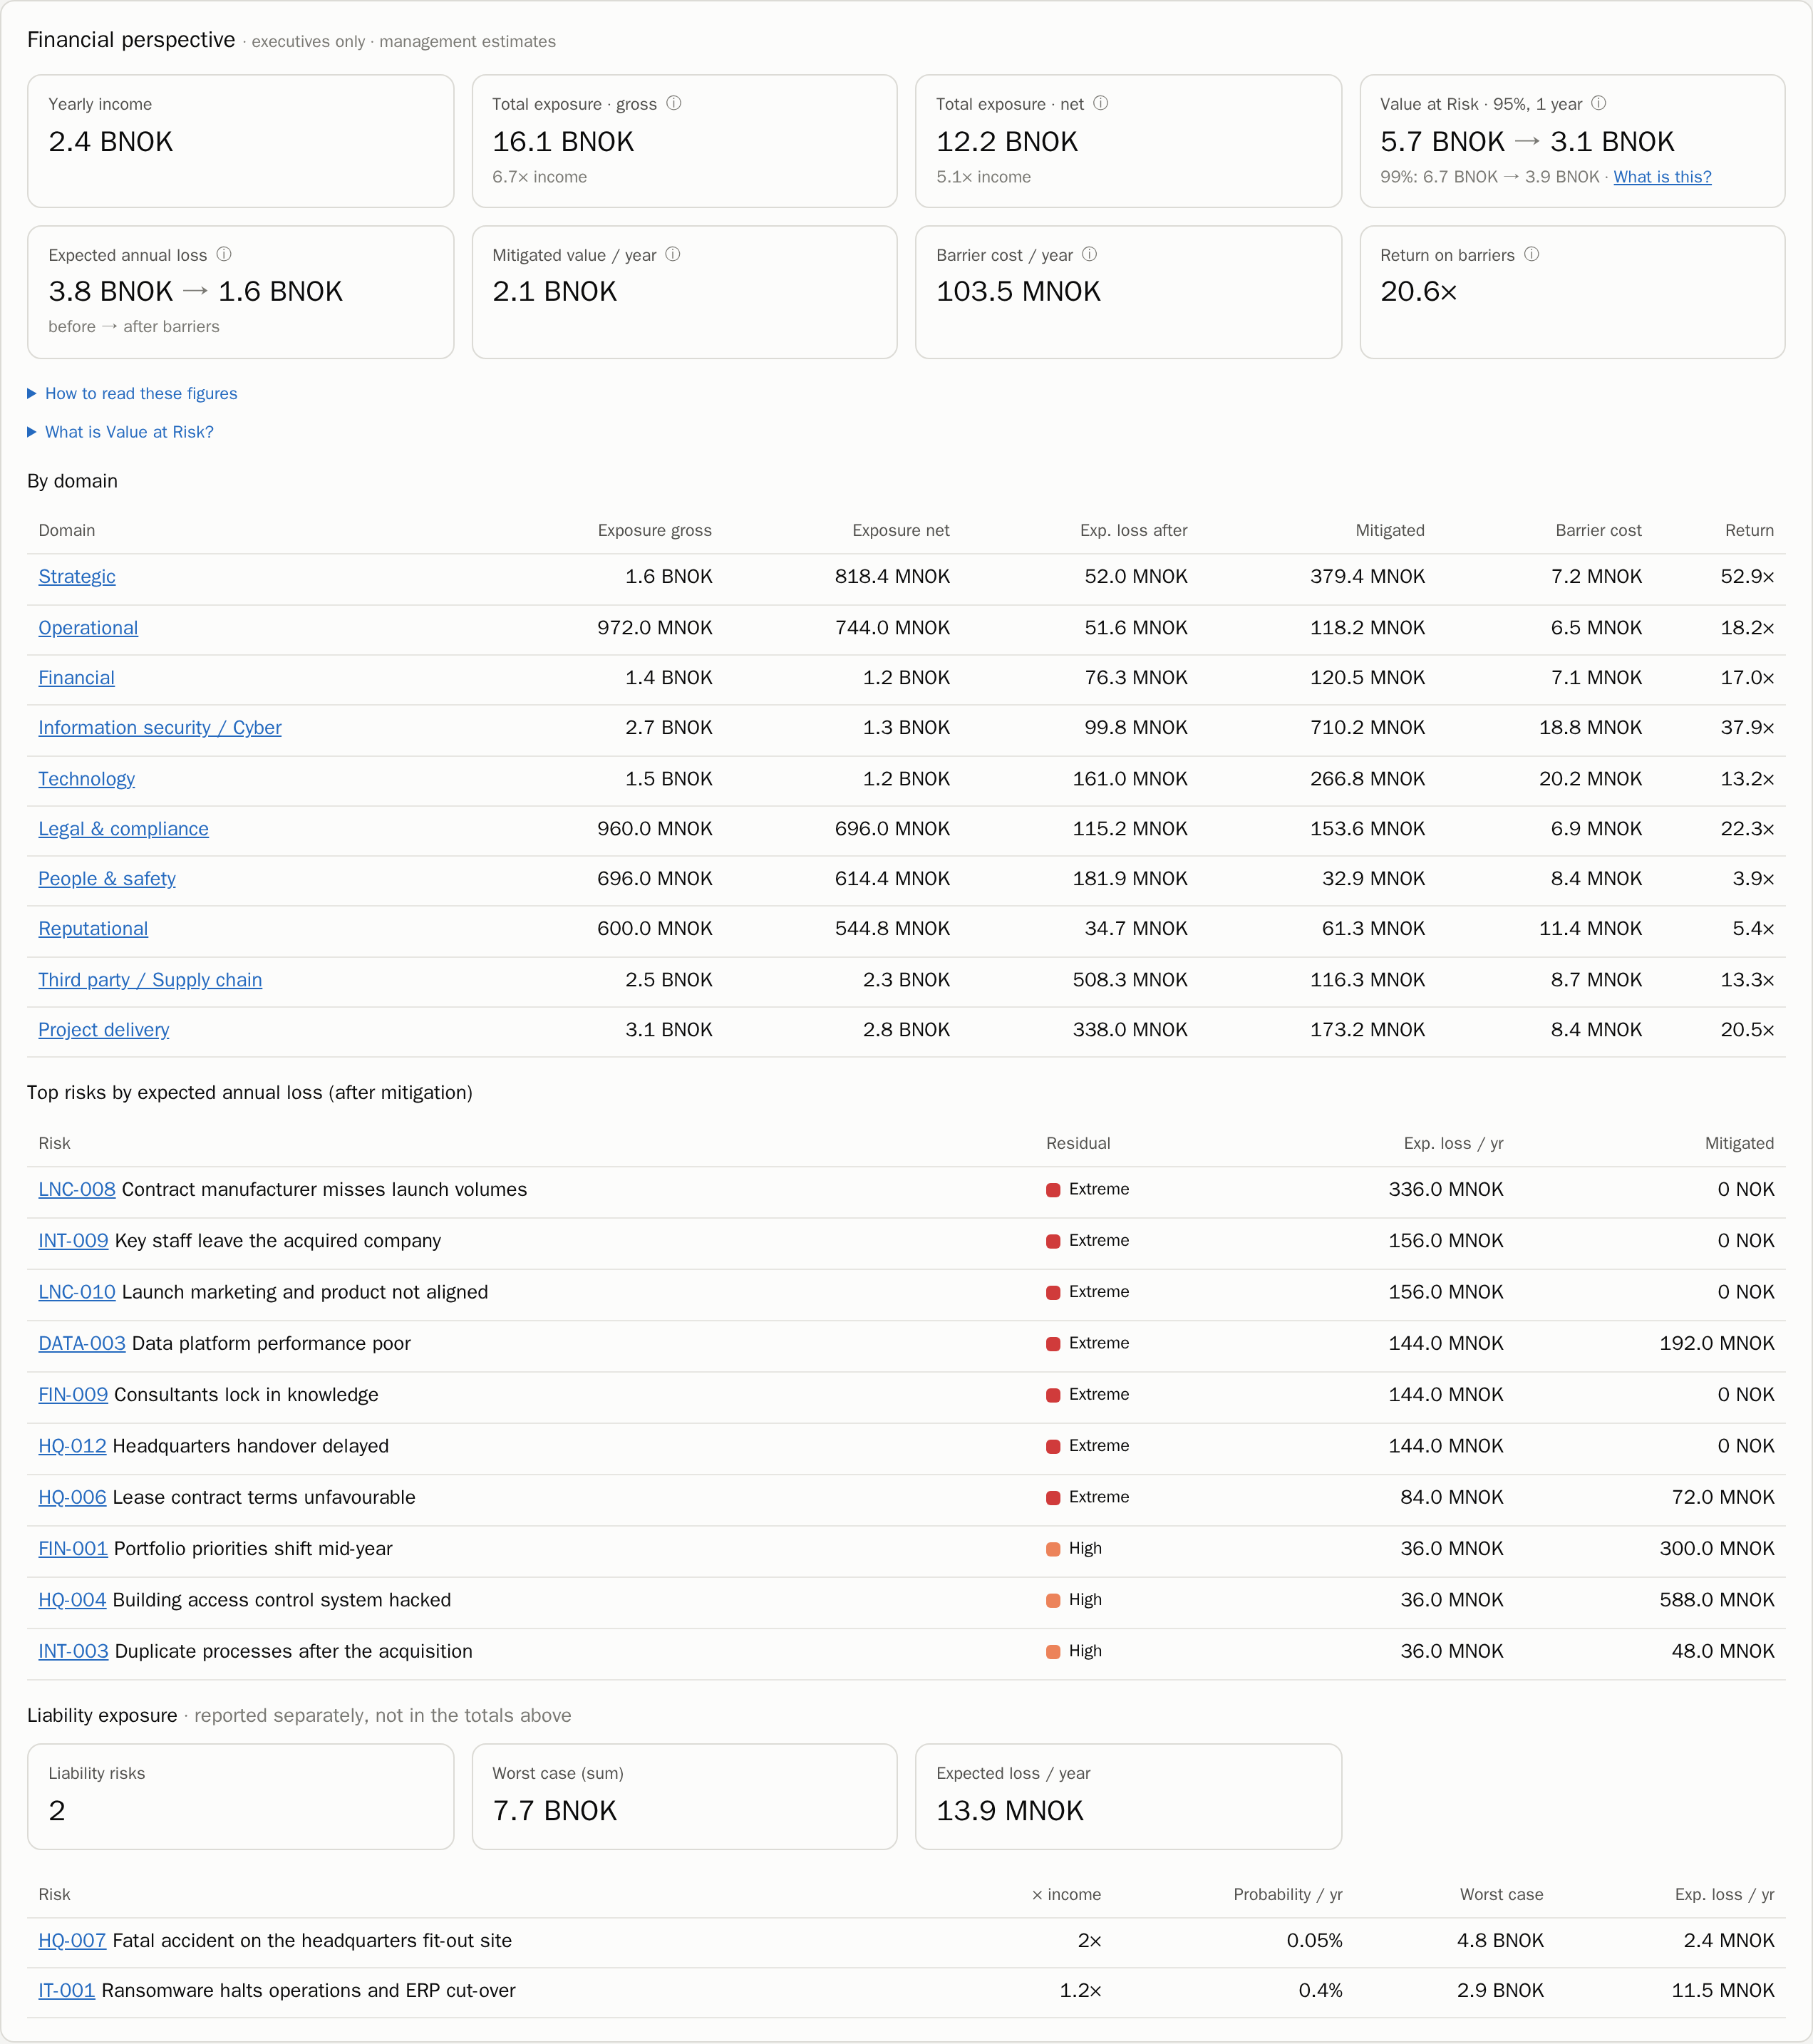Expand 'What is Value at Risk?' section
This screenshot has width=1813, height=2044.
click(x=120, y=432)
